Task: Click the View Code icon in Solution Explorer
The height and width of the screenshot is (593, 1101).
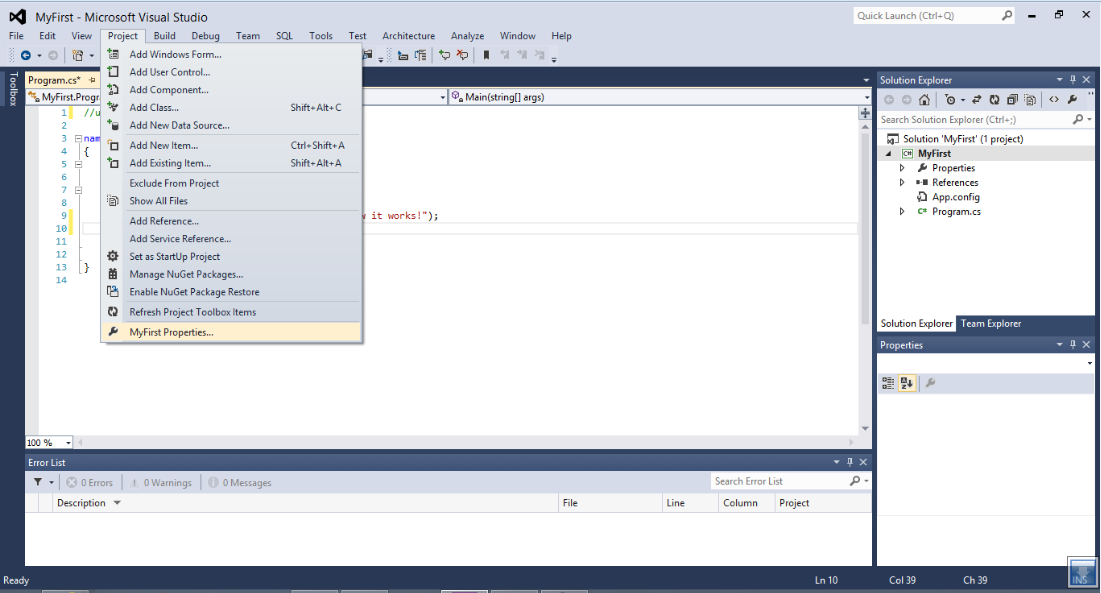Action: (1054, 100)
